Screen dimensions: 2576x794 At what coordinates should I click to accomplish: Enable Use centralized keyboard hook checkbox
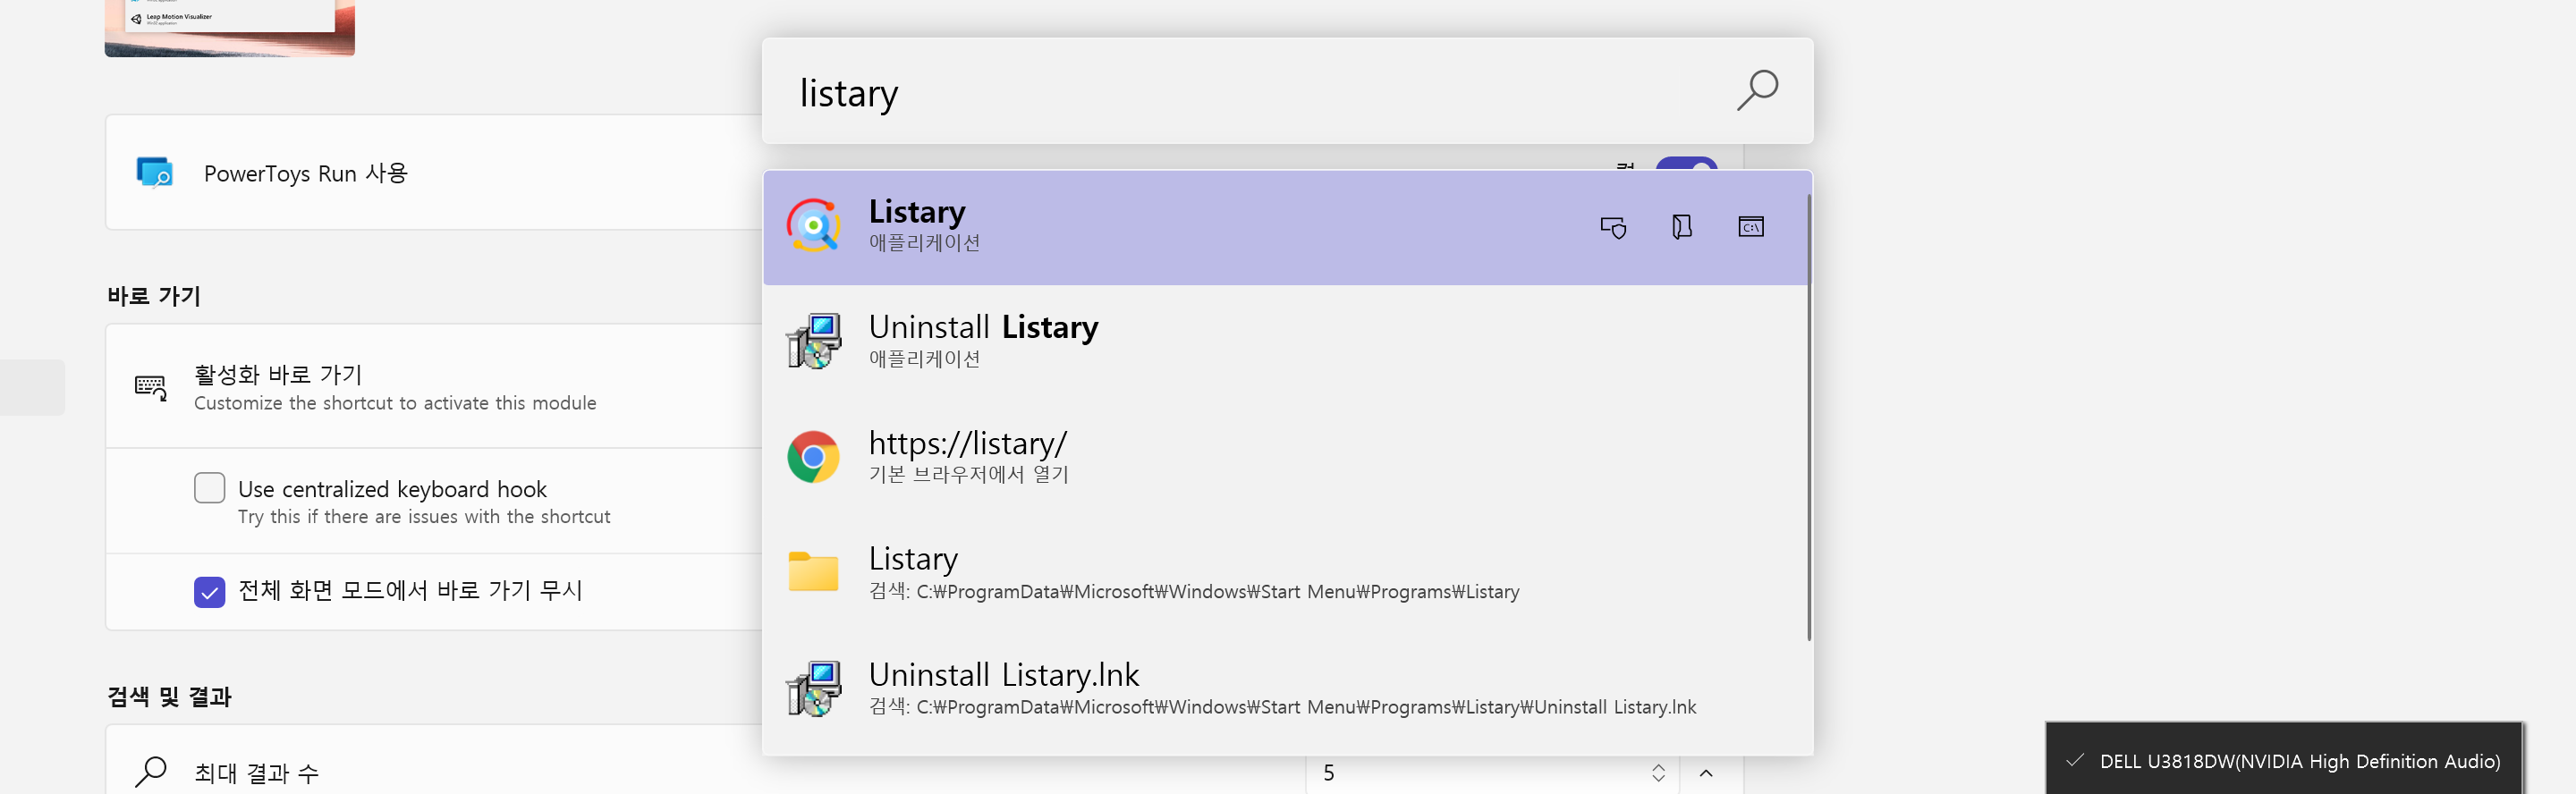[x=209, y=488]
